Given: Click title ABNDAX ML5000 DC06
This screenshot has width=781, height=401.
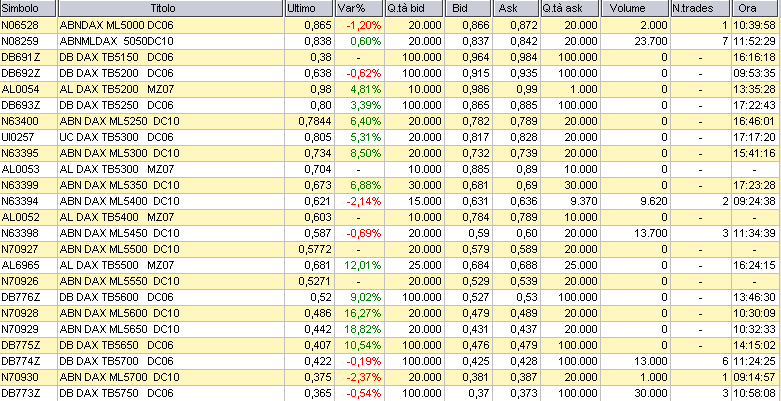Looking at the screenshot, I should [x=117, y=25].
